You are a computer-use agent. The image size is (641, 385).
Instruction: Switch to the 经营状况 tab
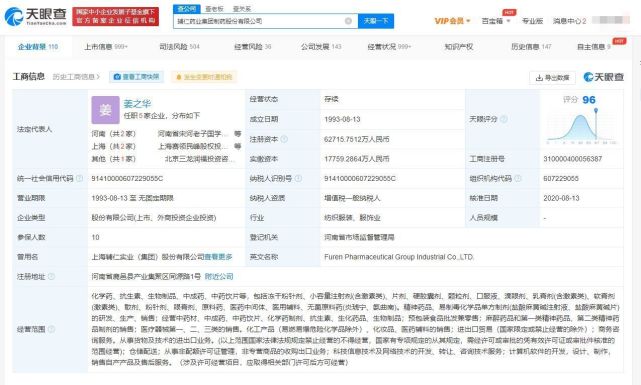[389, 47]
